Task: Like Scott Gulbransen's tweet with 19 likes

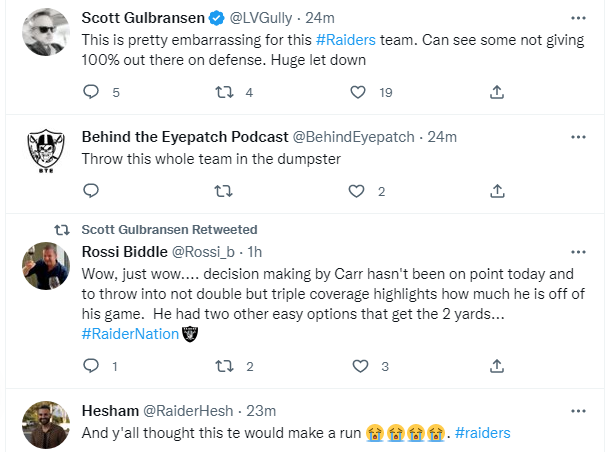Action: tap(359, 92)
